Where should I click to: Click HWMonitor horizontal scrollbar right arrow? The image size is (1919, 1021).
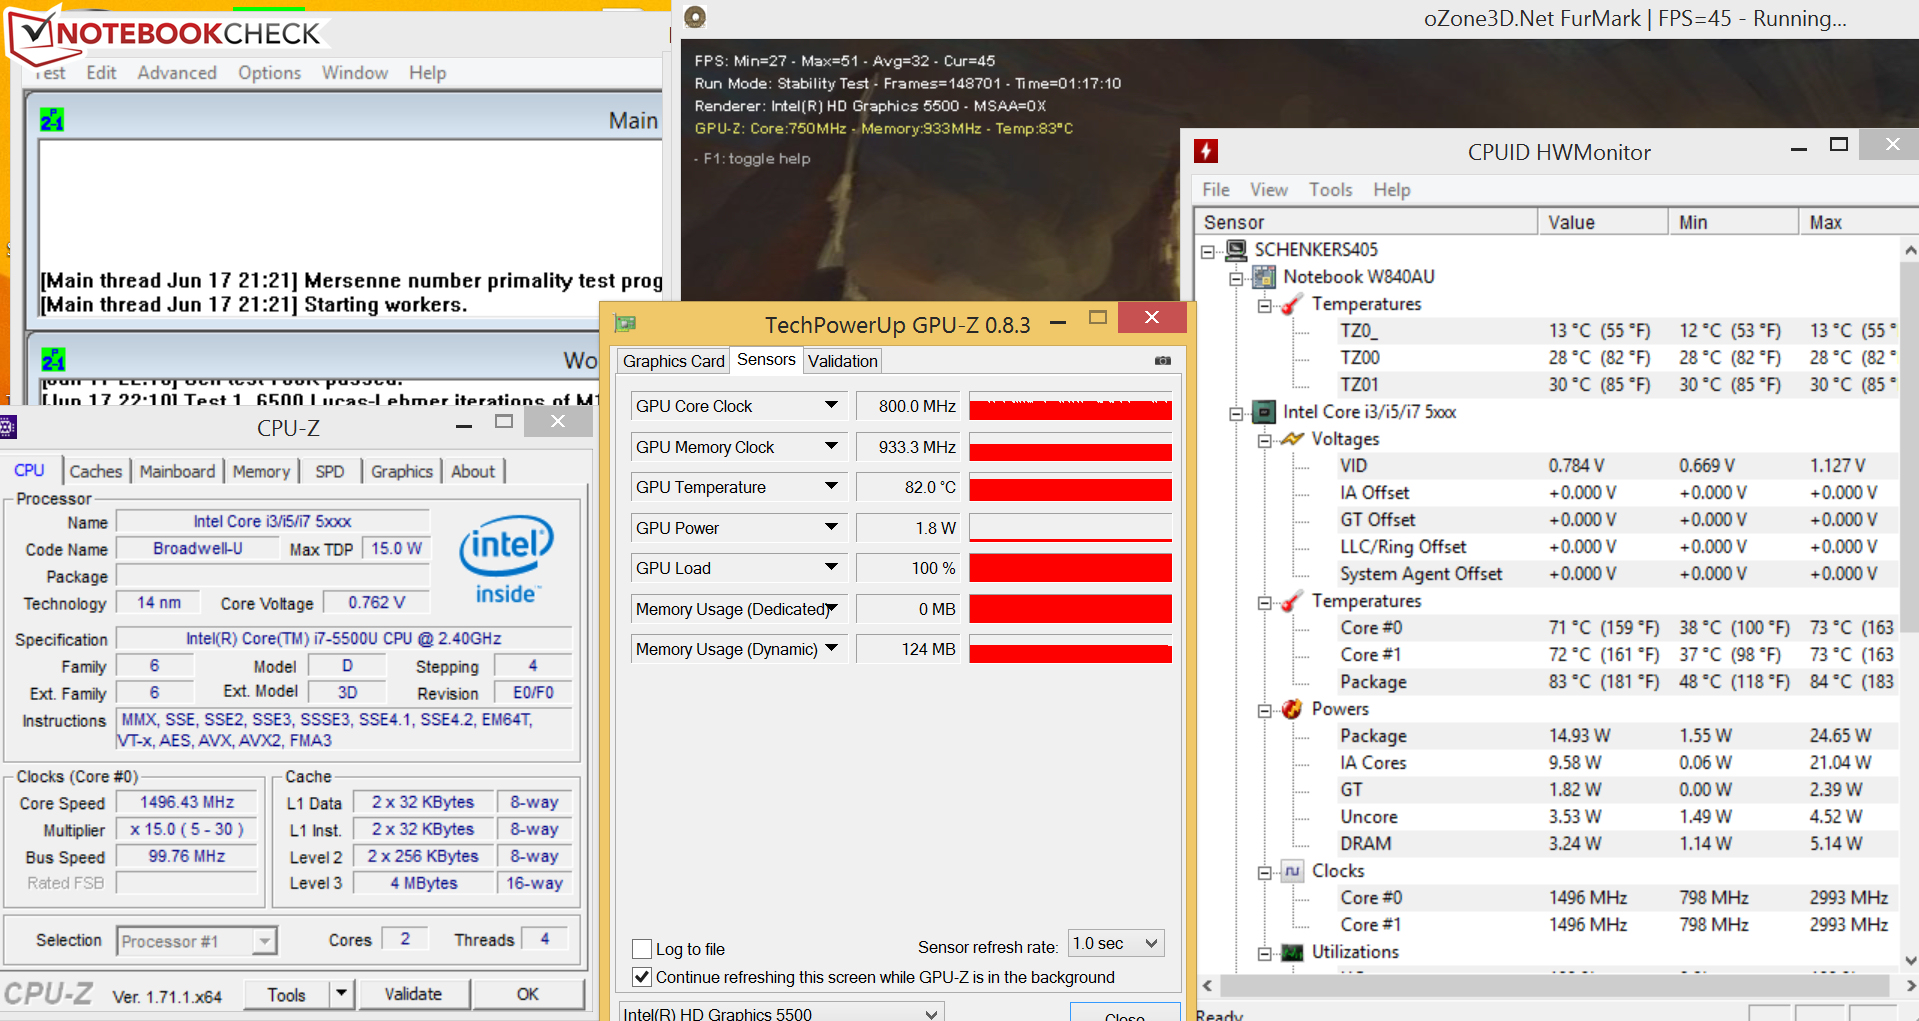click(1911, 986)
